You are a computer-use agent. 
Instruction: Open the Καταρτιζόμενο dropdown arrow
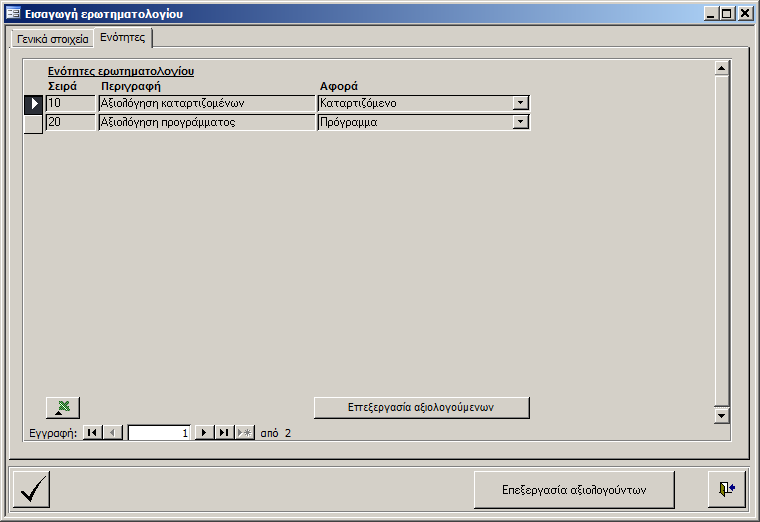(520, 103)
